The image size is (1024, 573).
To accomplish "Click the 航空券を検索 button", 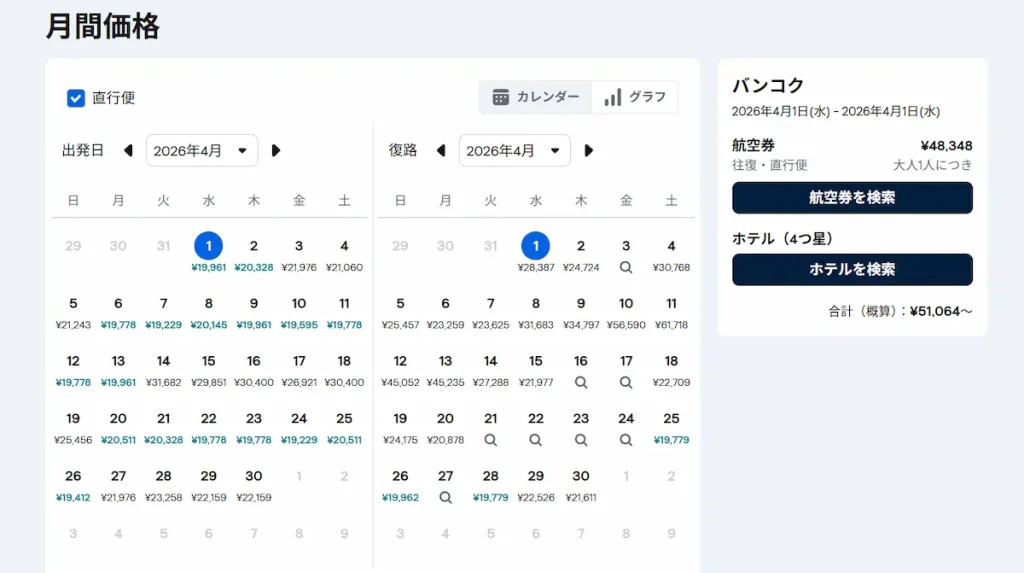I will click(852, 198).
